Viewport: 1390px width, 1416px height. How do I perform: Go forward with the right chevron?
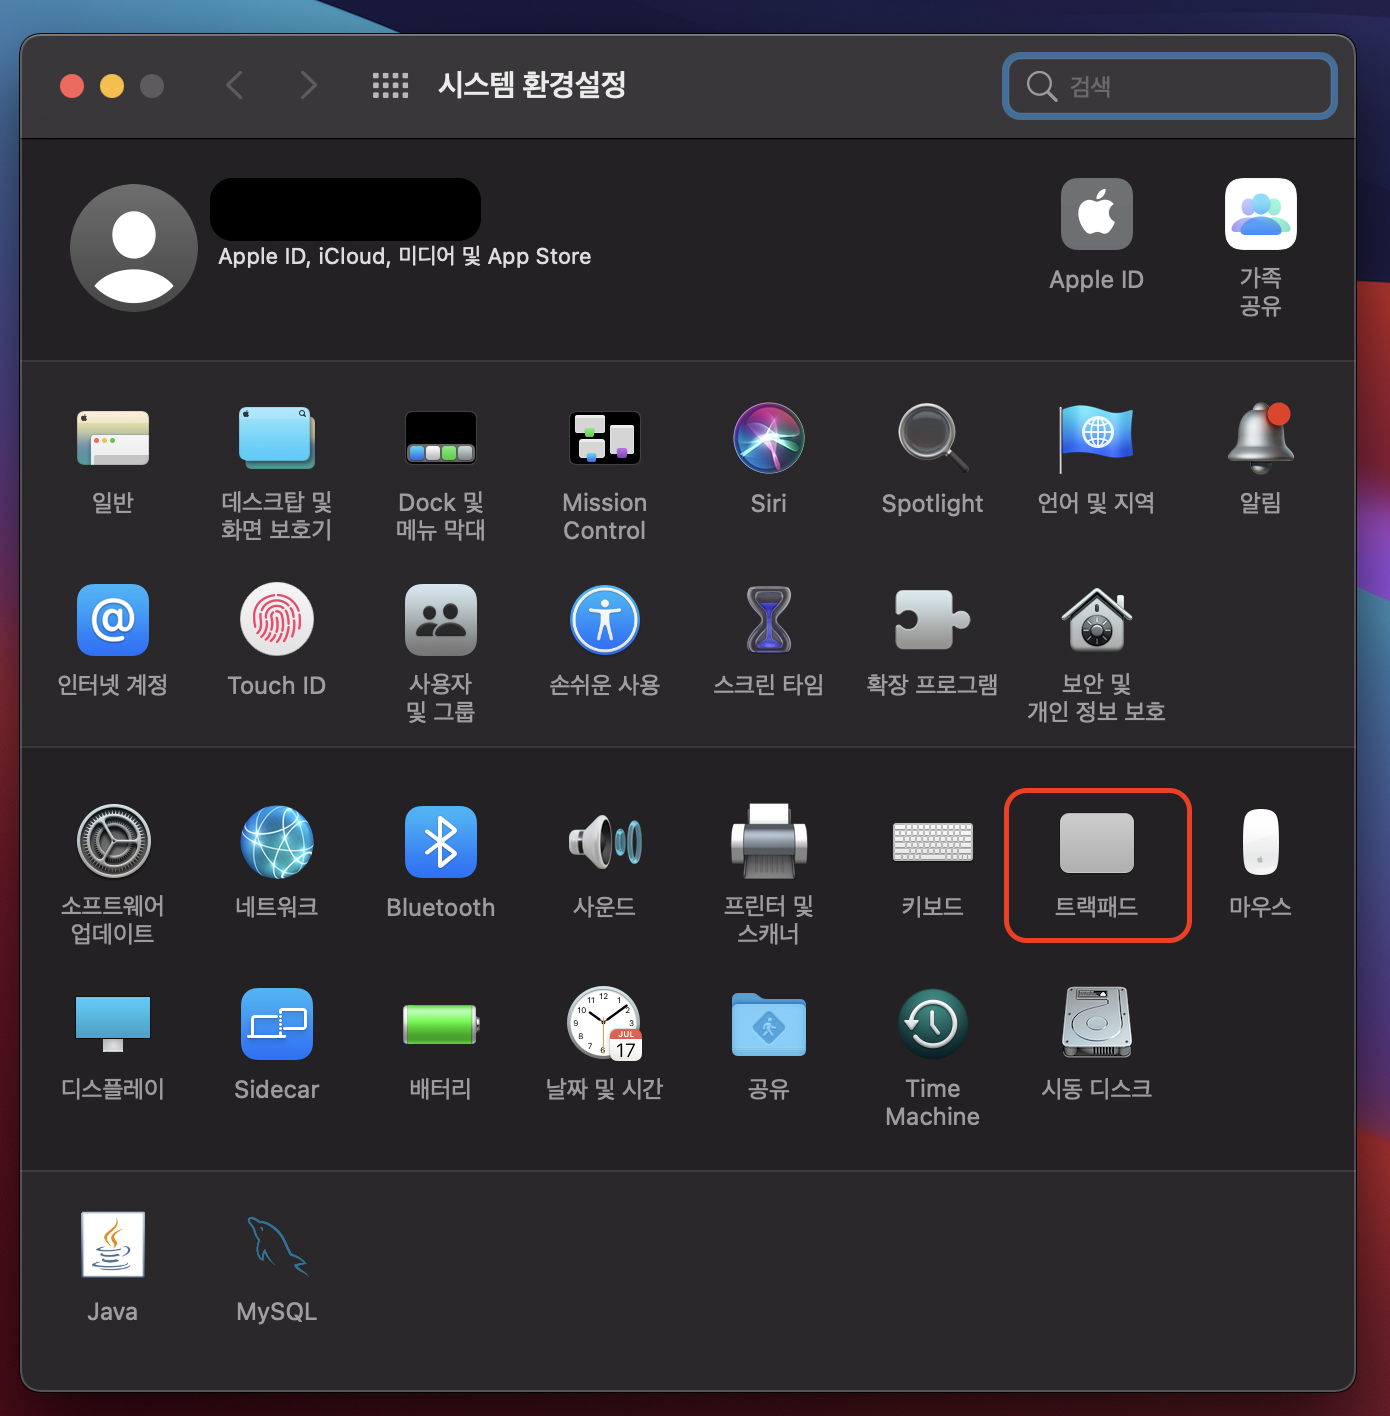309,86
